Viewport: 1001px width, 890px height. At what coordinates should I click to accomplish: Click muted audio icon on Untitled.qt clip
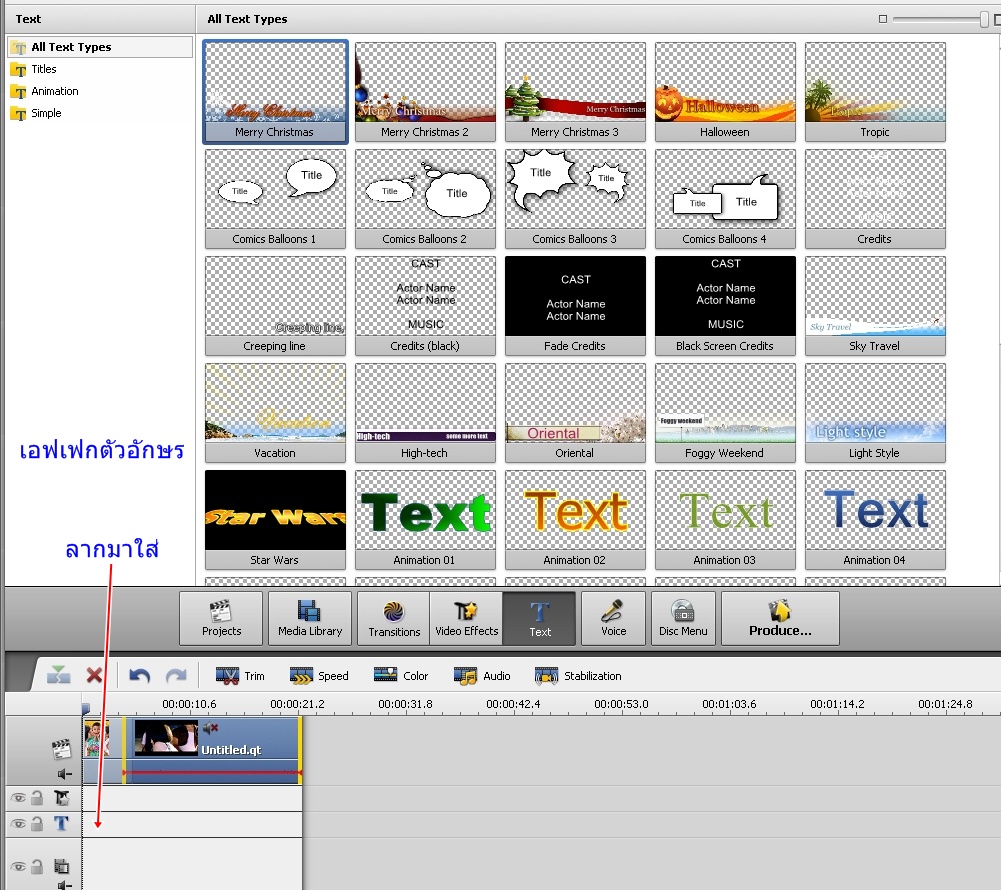pyautogui.click(x=211, y=727)
